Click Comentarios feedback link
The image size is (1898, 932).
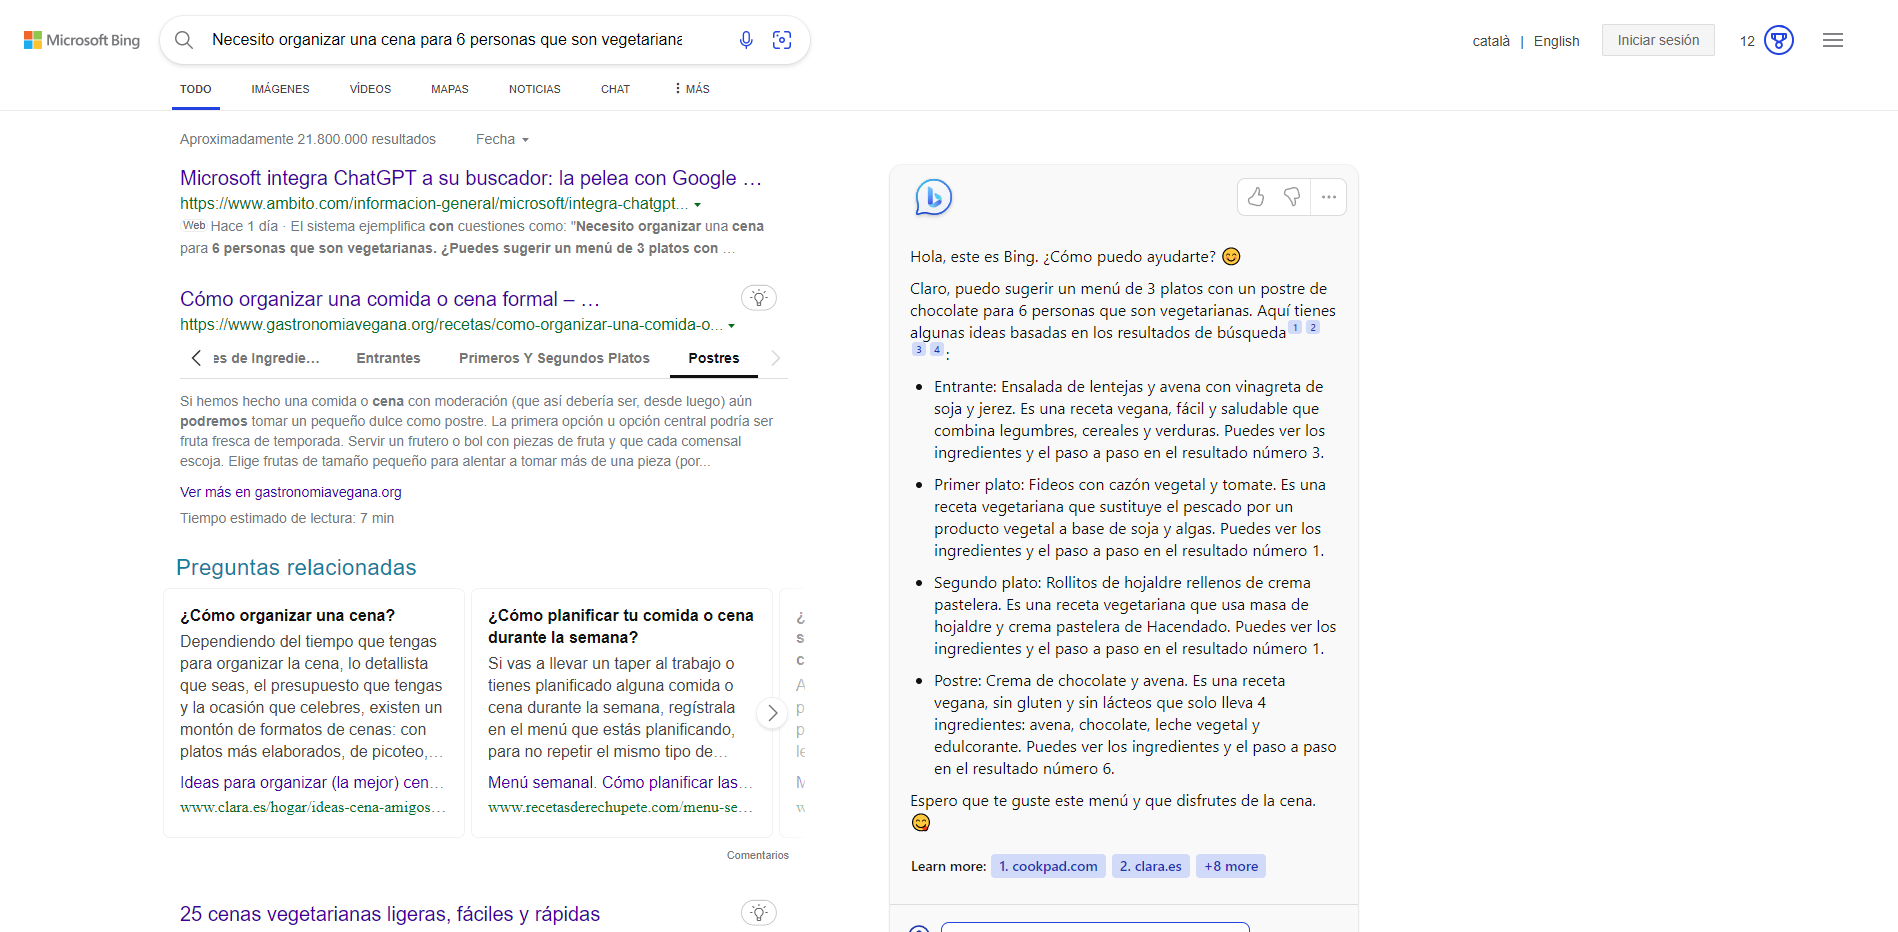pos(758,855)
